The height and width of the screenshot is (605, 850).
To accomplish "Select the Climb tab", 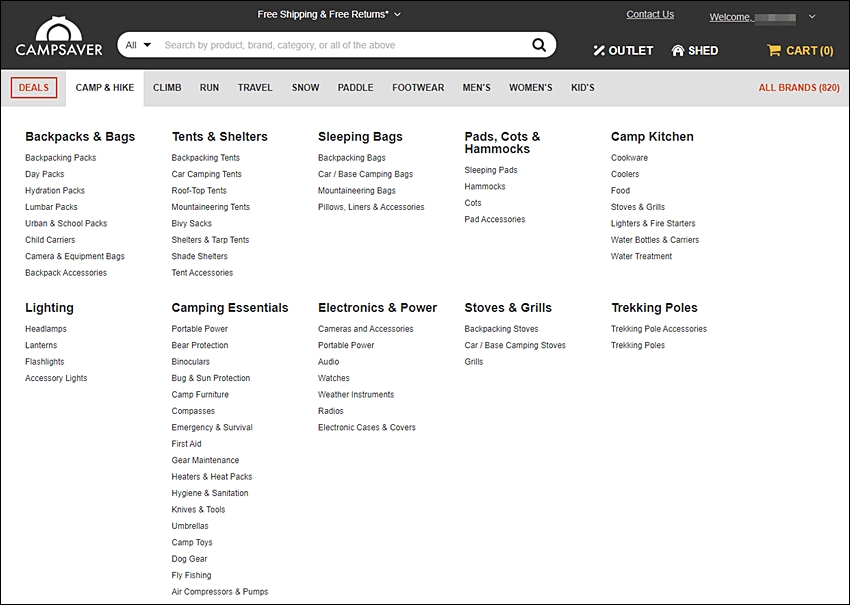I will pos(167,88).
